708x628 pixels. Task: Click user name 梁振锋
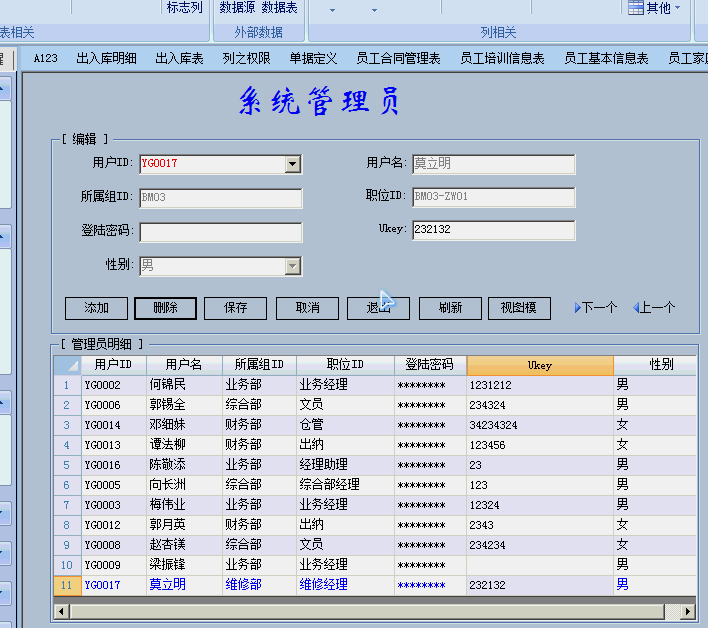[184, 565]
